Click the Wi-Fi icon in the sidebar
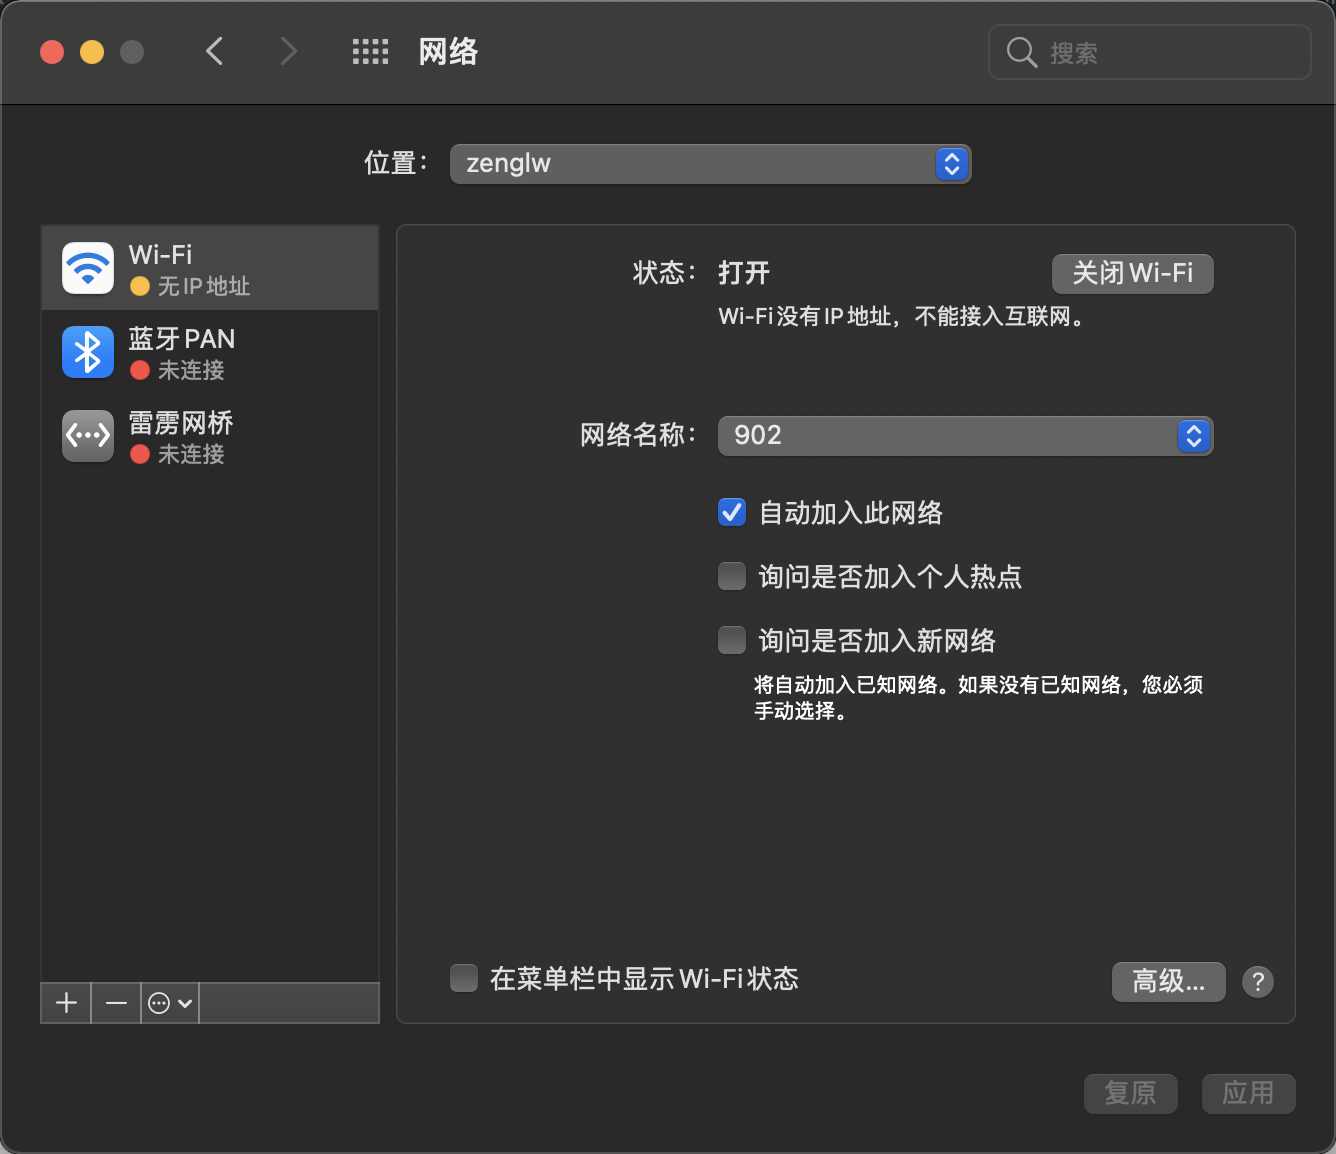Screen dimensions: 1336x1154 coord(88,268)
